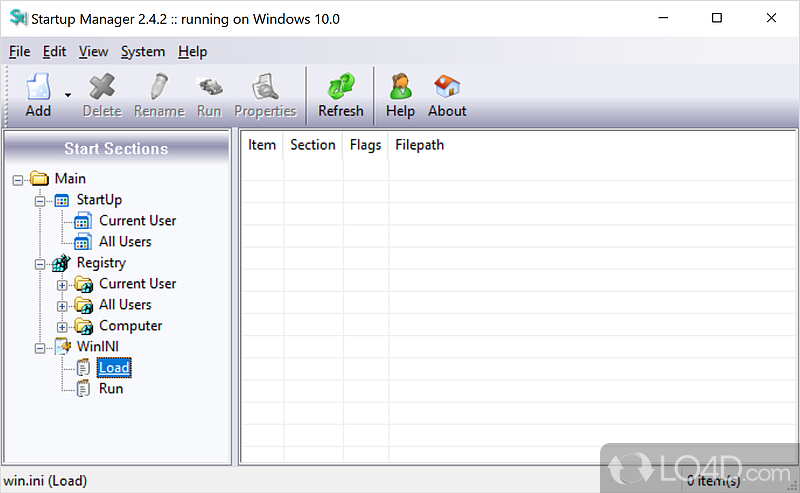Select All Users under StartUp
This screenshot has height=493, width=800.
pyautogui.click(x=125, y=241)
